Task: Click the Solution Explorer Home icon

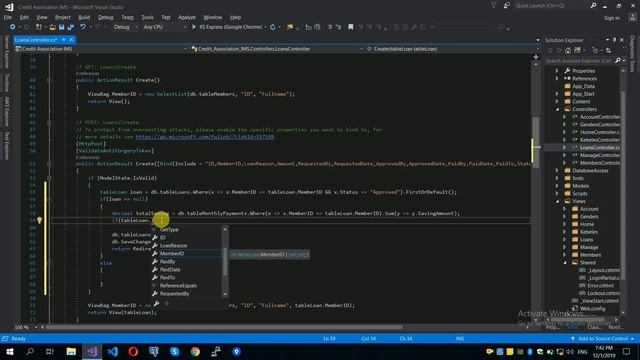Action: 568,51
